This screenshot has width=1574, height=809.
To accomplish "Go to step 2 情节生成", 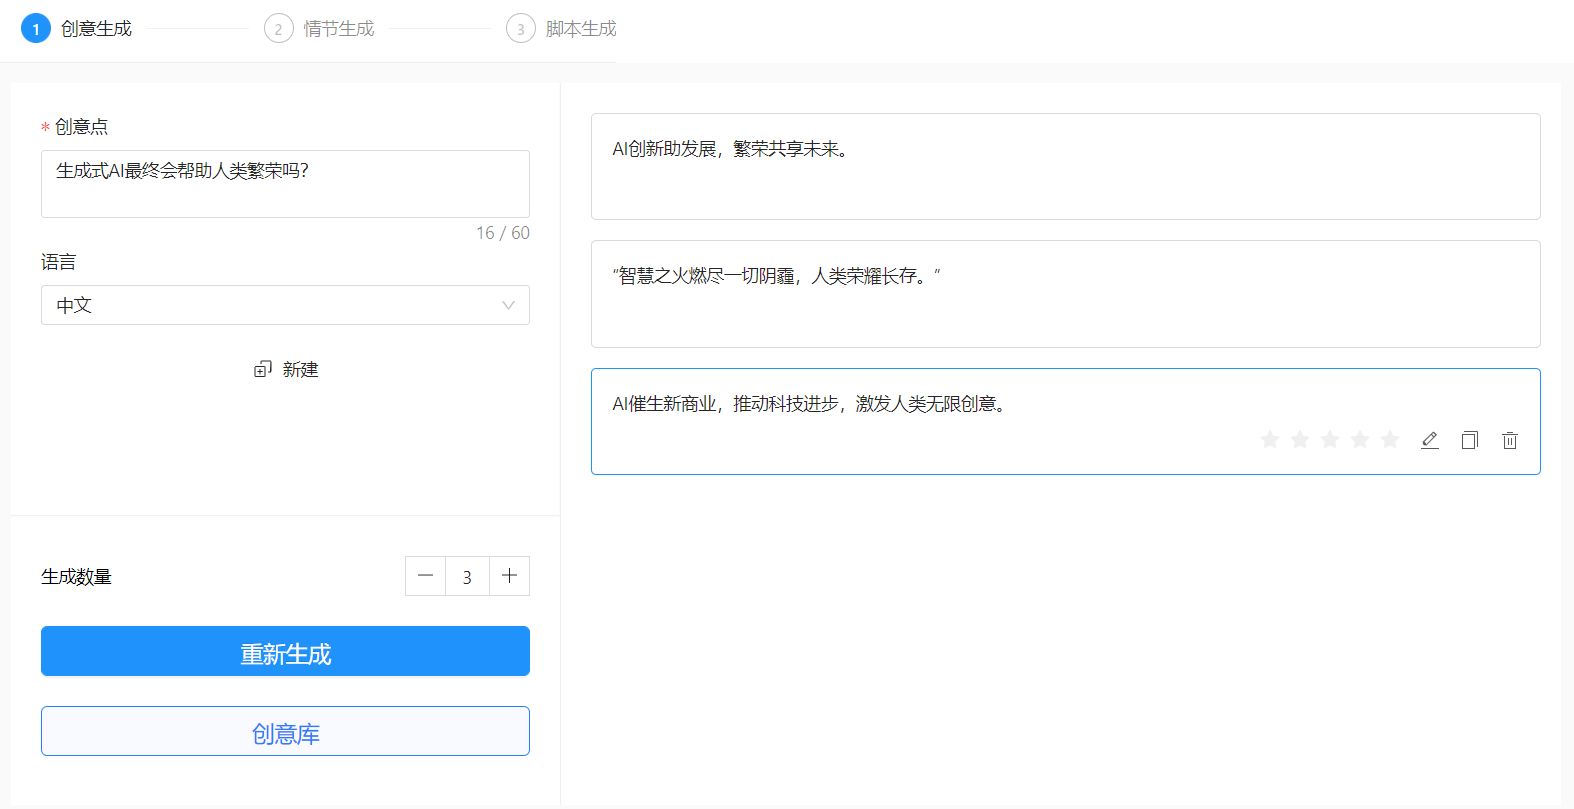I will click(x=319, y=28).
